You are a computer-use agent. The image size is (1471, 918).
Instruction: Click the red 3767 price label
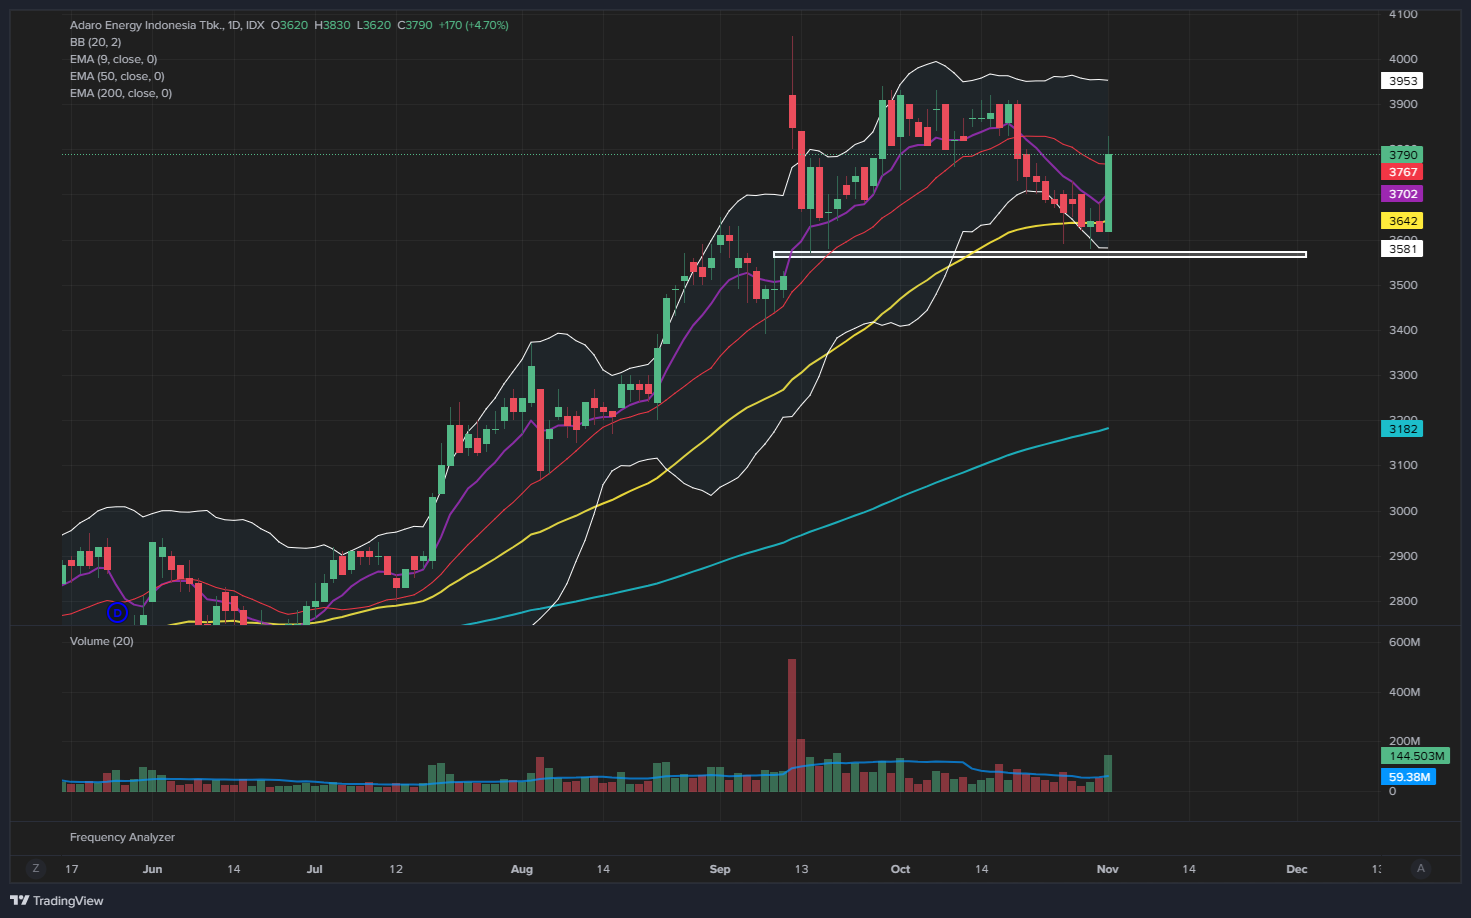1402,172
